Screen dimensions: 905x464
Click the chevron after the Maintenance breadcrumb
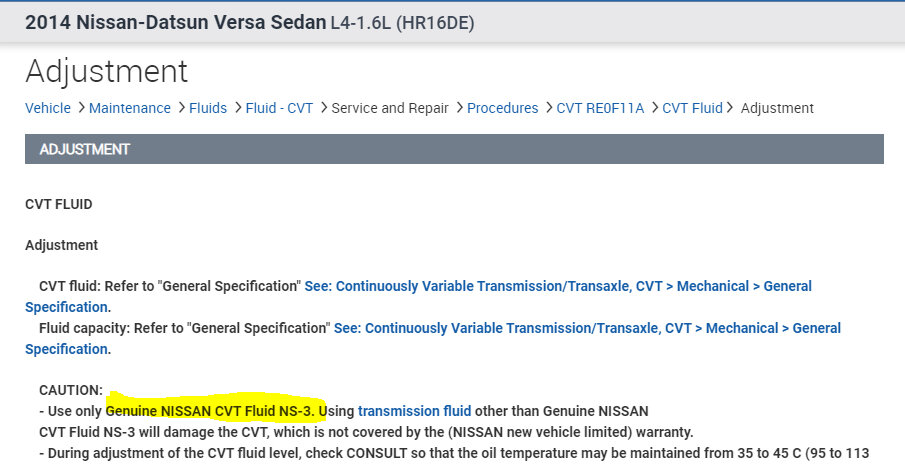[180, 107]
